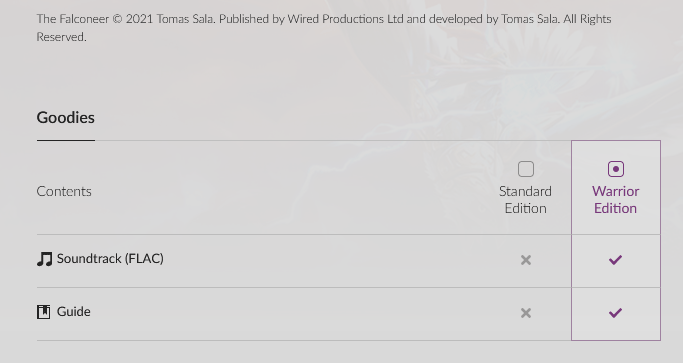Click the dark underline beneath Goodies
Screen dimensions: 683x363
tap(66, 140)
